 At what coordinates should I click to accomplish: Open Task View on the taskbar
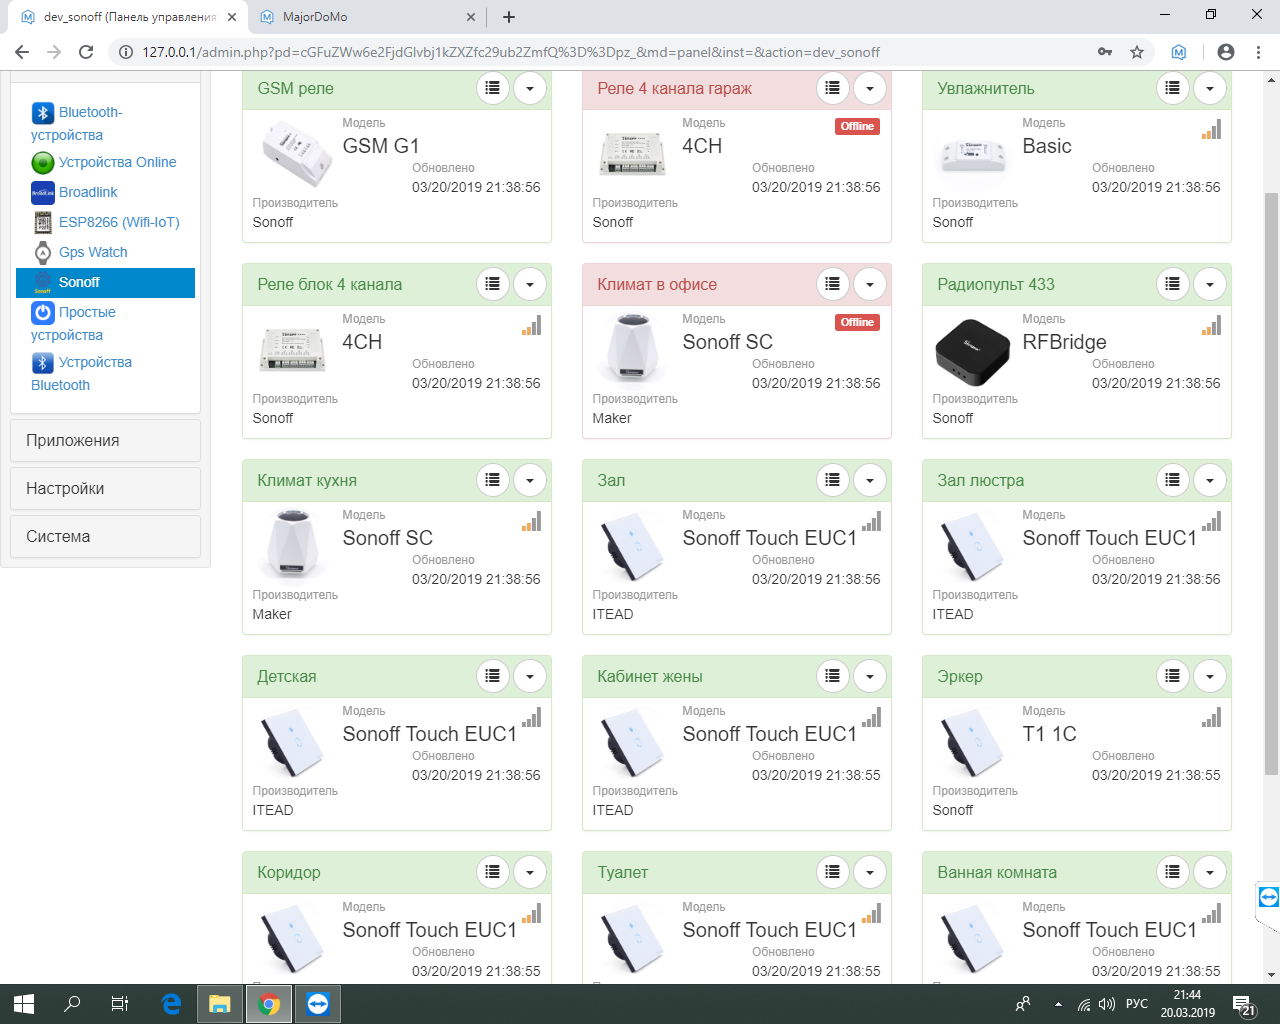(120, 1004)
